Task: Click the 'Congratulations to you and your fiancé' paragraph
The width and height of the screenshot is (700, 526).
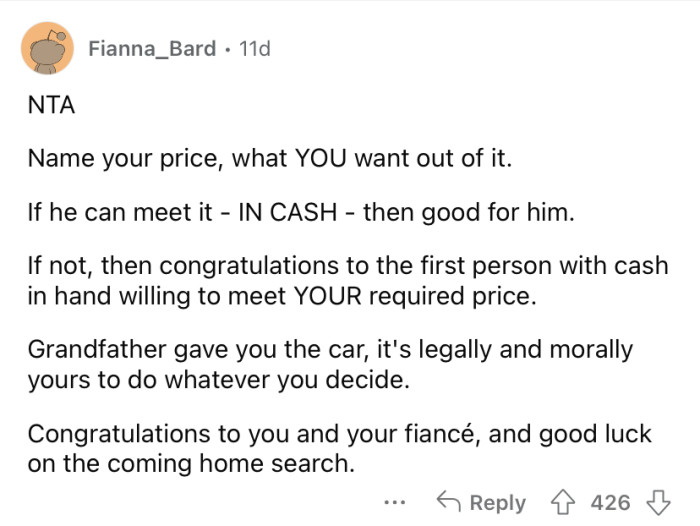Action: (x=339, y=449)
